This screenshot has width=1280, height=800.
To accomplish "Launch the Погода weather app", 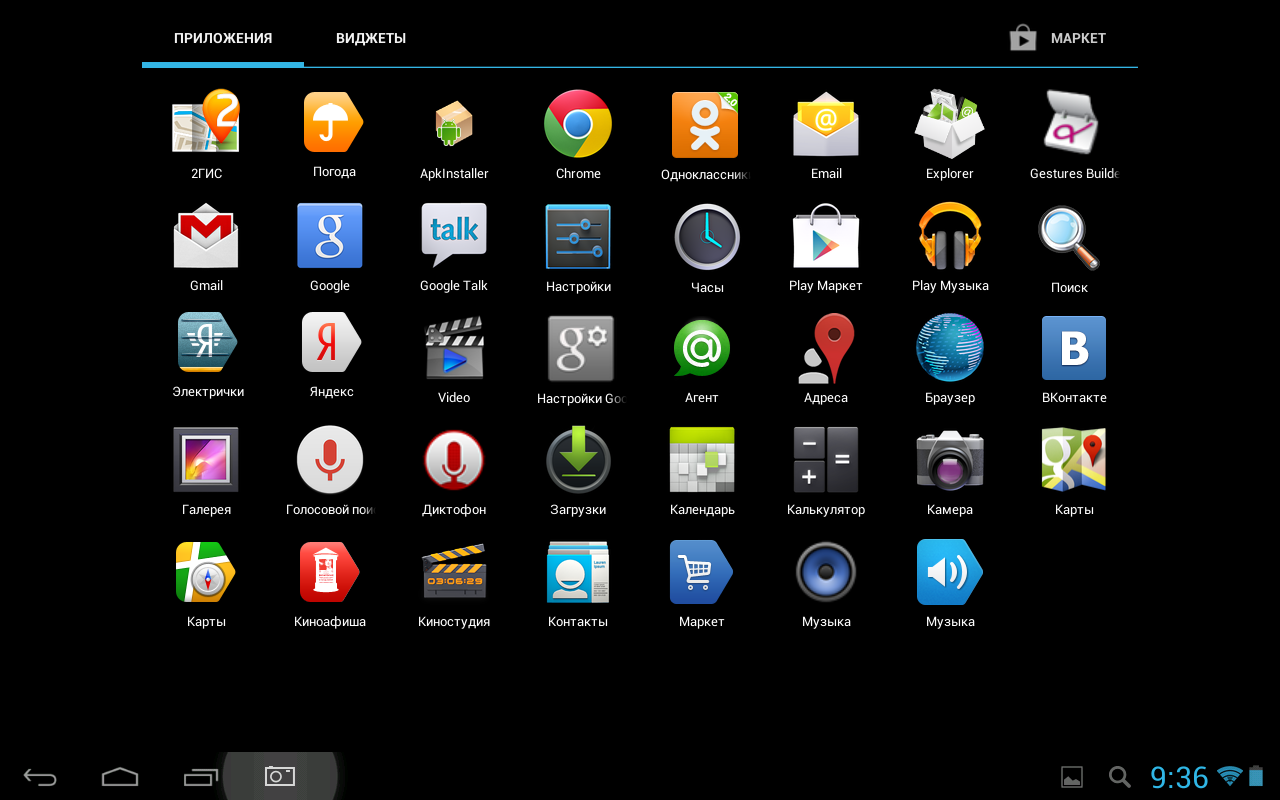I will (334, 122).
